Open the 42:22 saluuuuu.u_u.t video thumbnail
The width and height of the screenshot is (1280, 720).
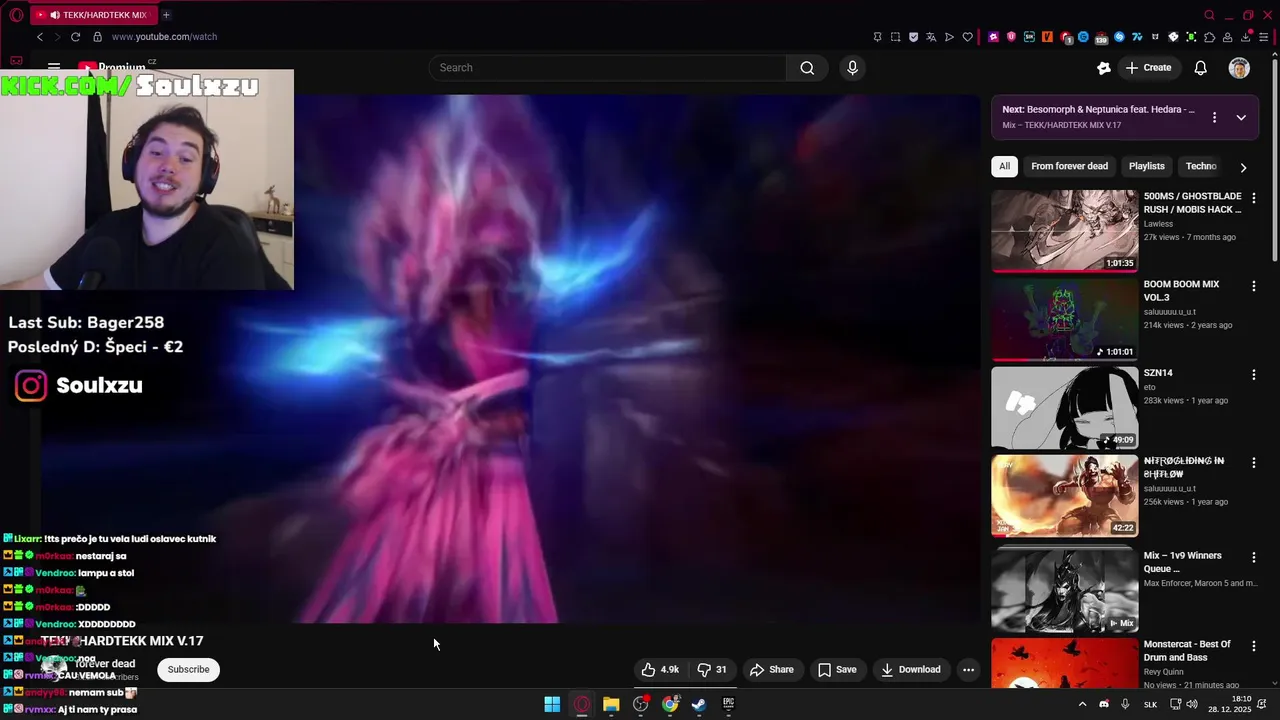[x=1064, y=496]
